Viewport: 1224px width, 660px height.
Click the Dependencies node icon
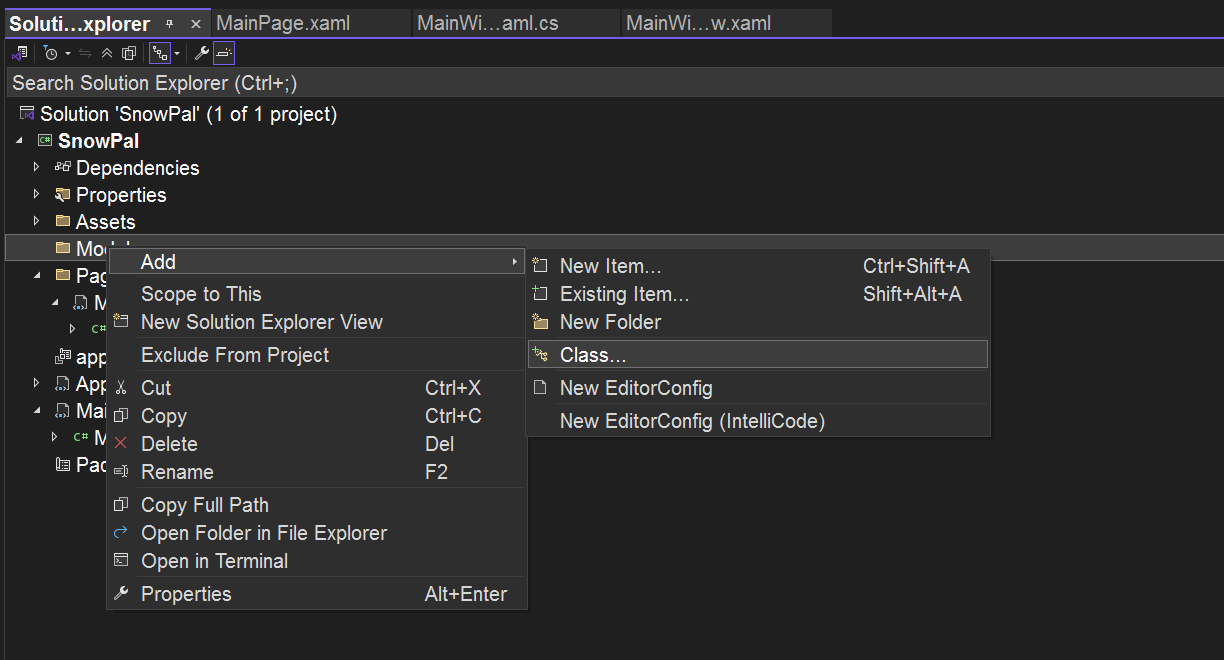[63, 168]
